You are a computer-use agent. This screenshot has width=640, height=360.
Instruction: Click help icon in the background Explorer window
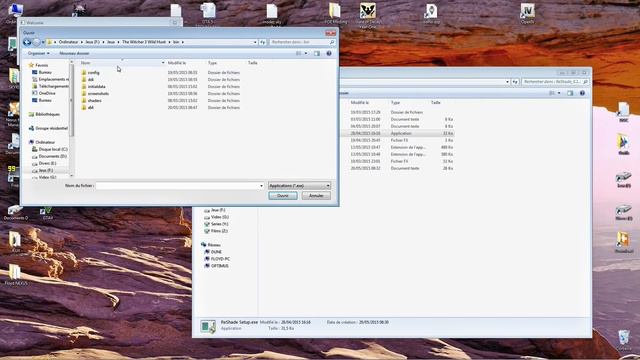click(x=582, y=93)
